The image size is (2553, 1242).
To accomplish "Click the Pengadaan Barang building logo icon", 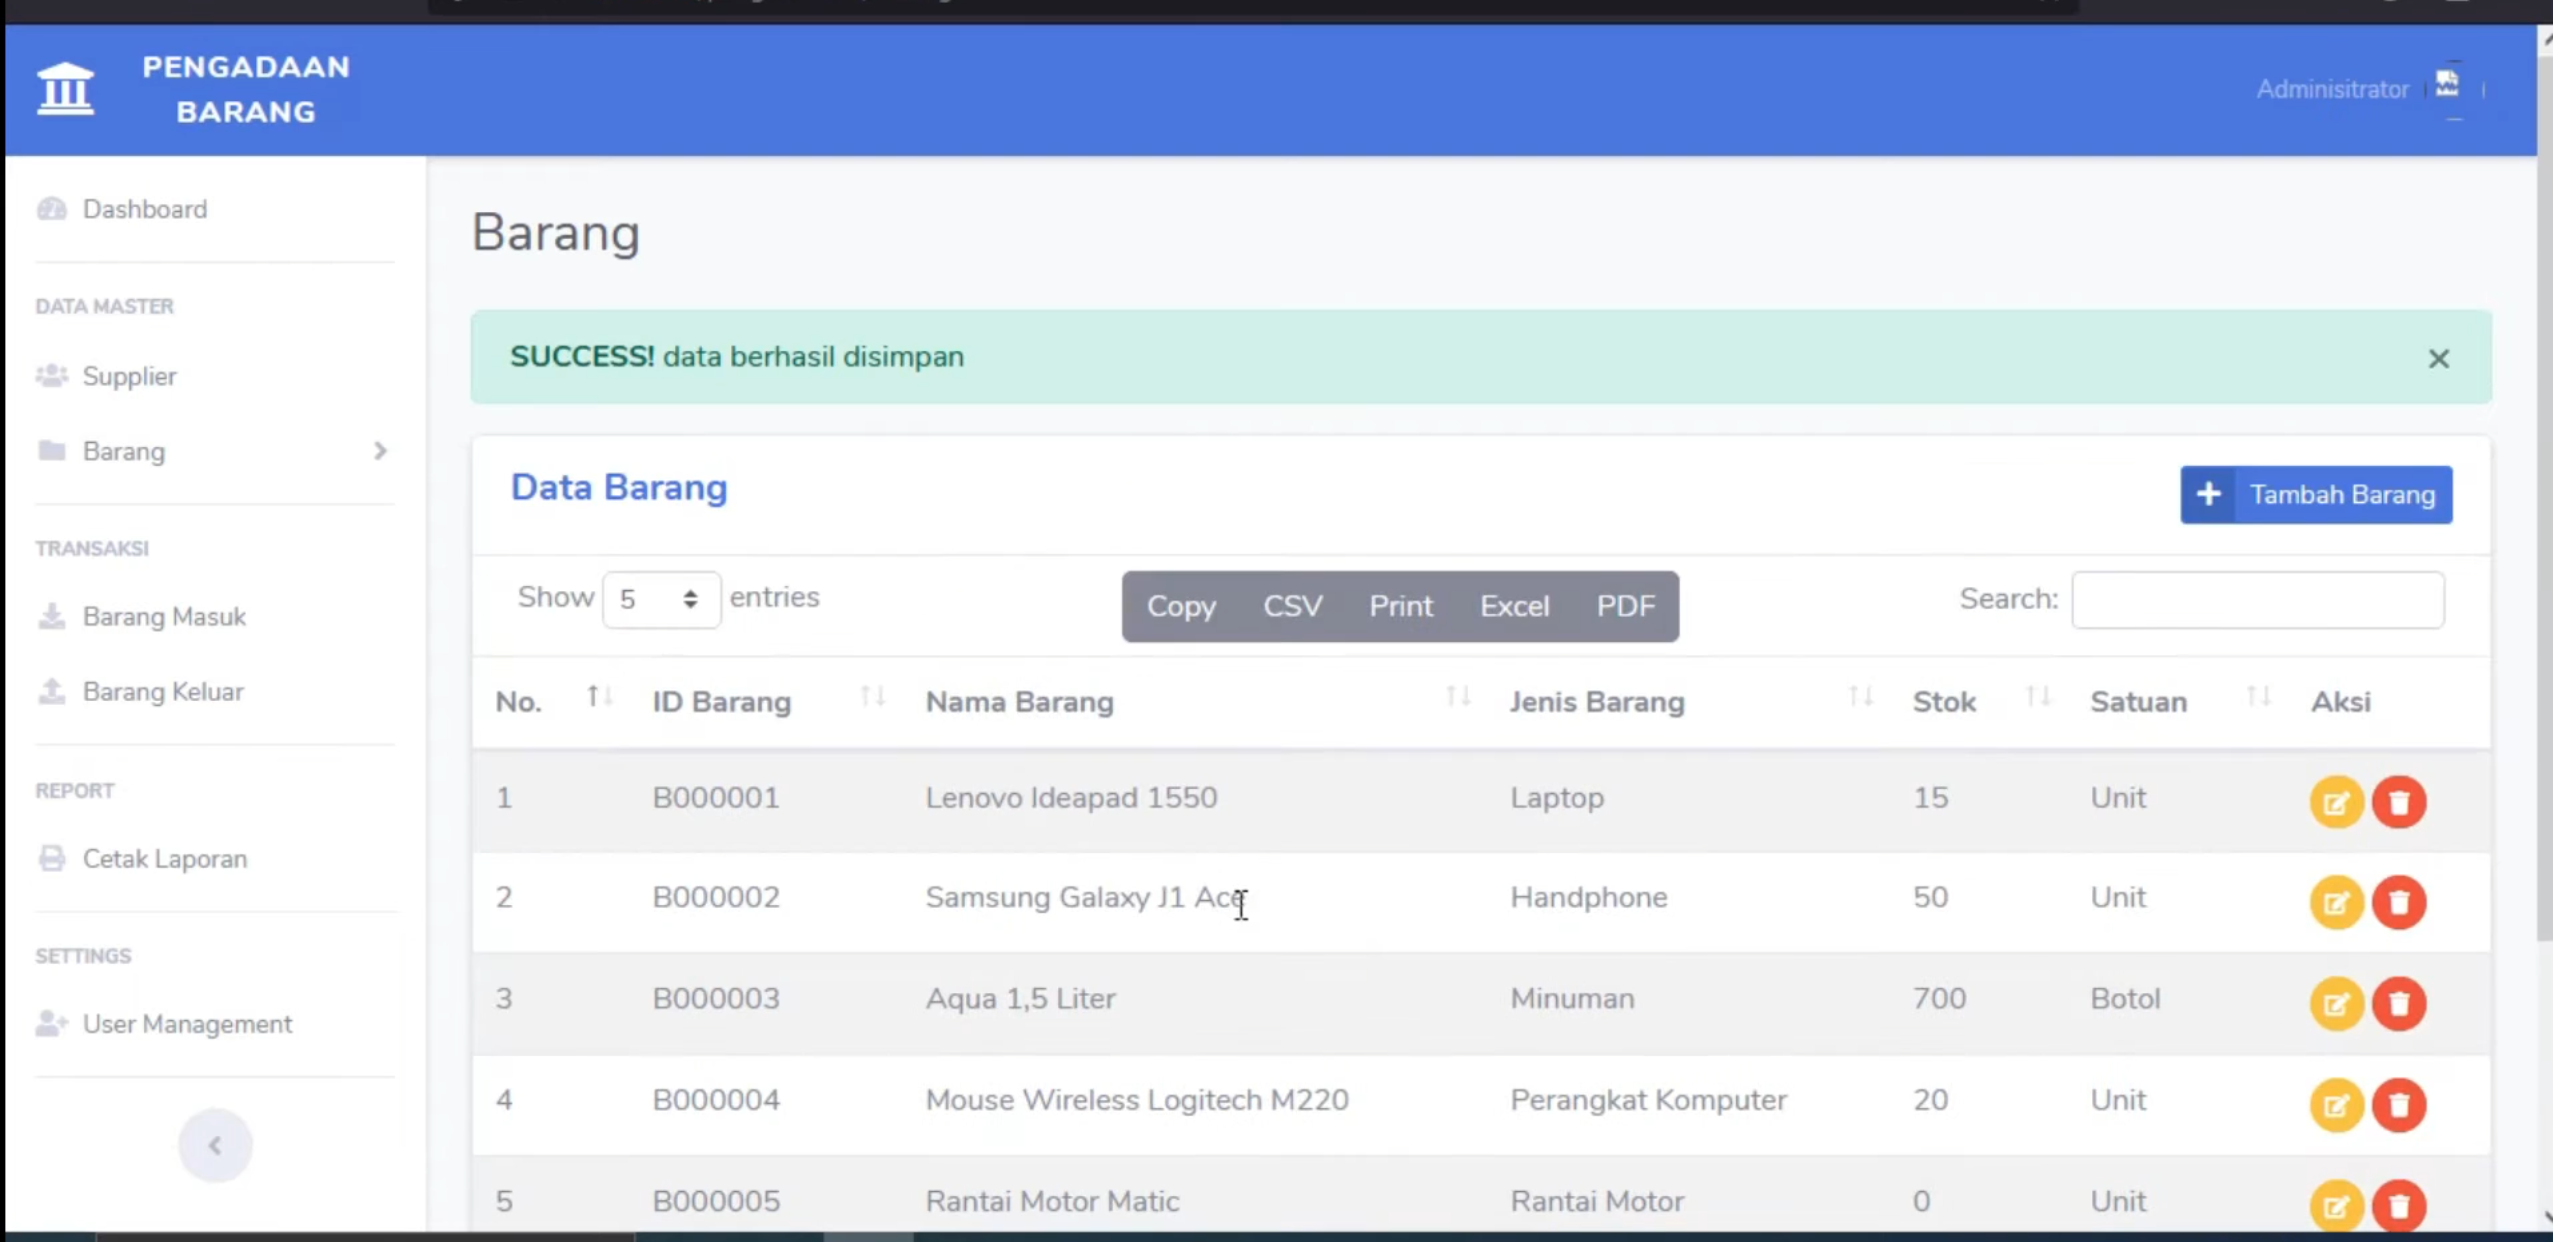I will pos(66,89).
